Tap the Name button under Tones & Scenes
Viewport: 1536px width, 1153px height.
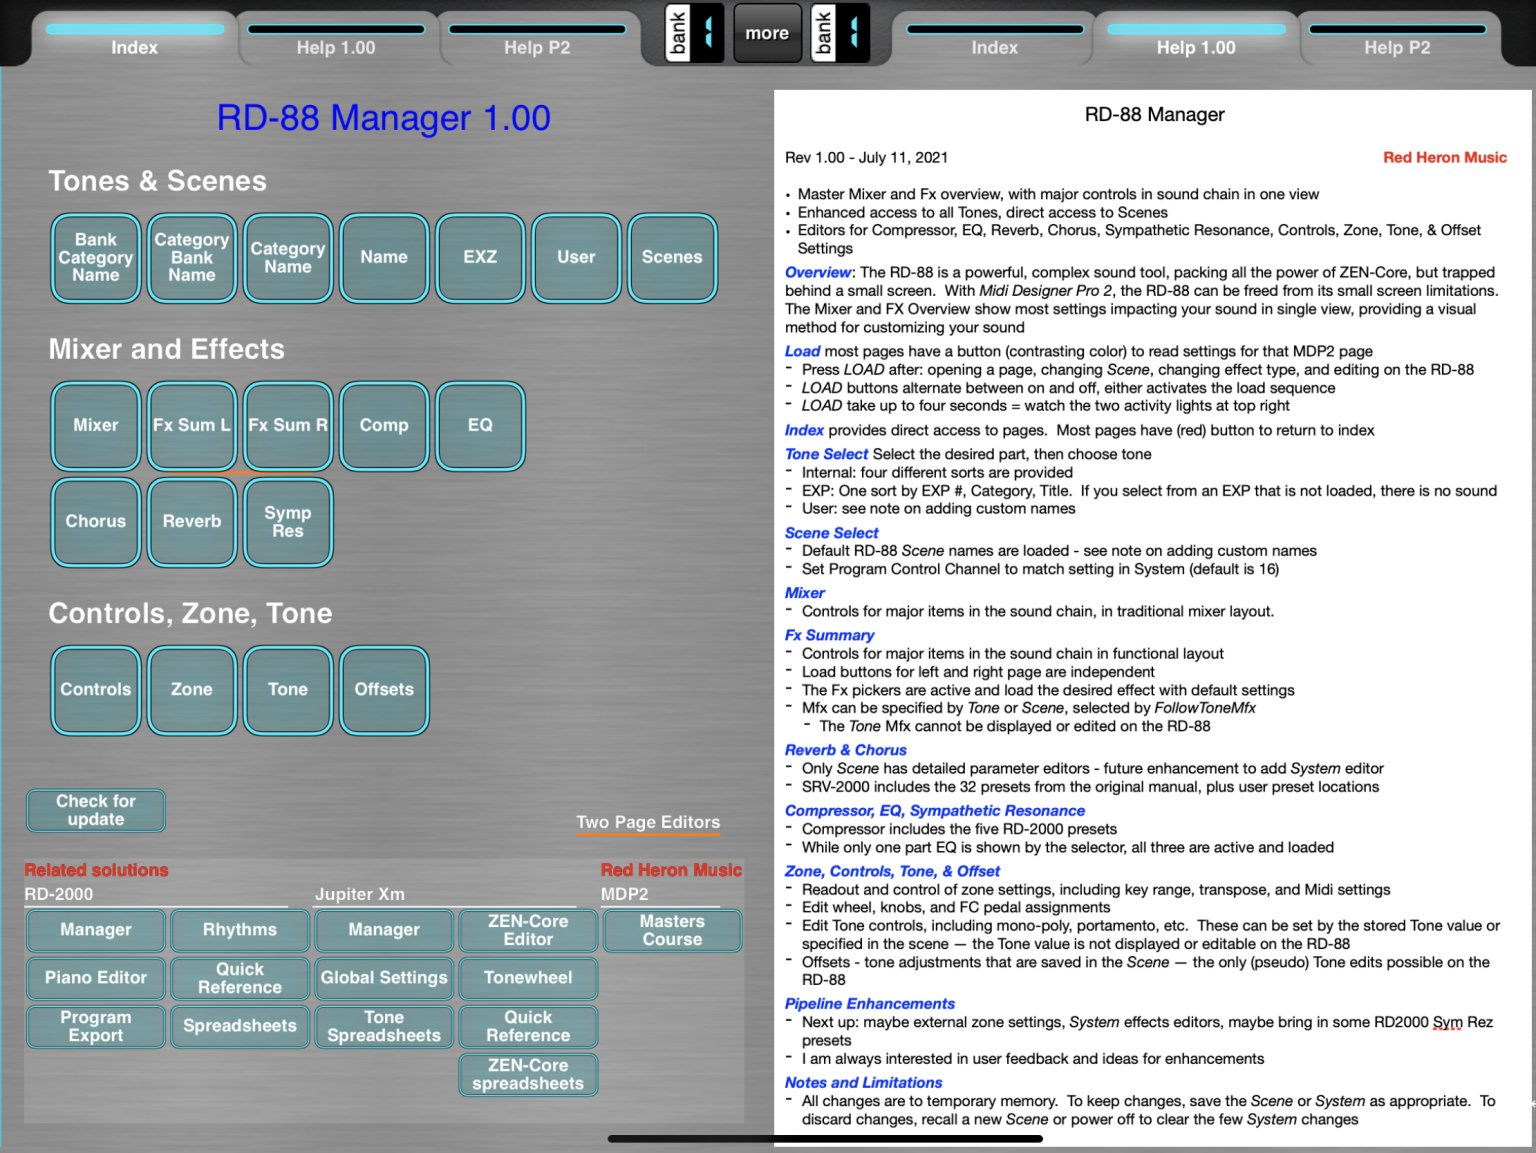point(384,258)
